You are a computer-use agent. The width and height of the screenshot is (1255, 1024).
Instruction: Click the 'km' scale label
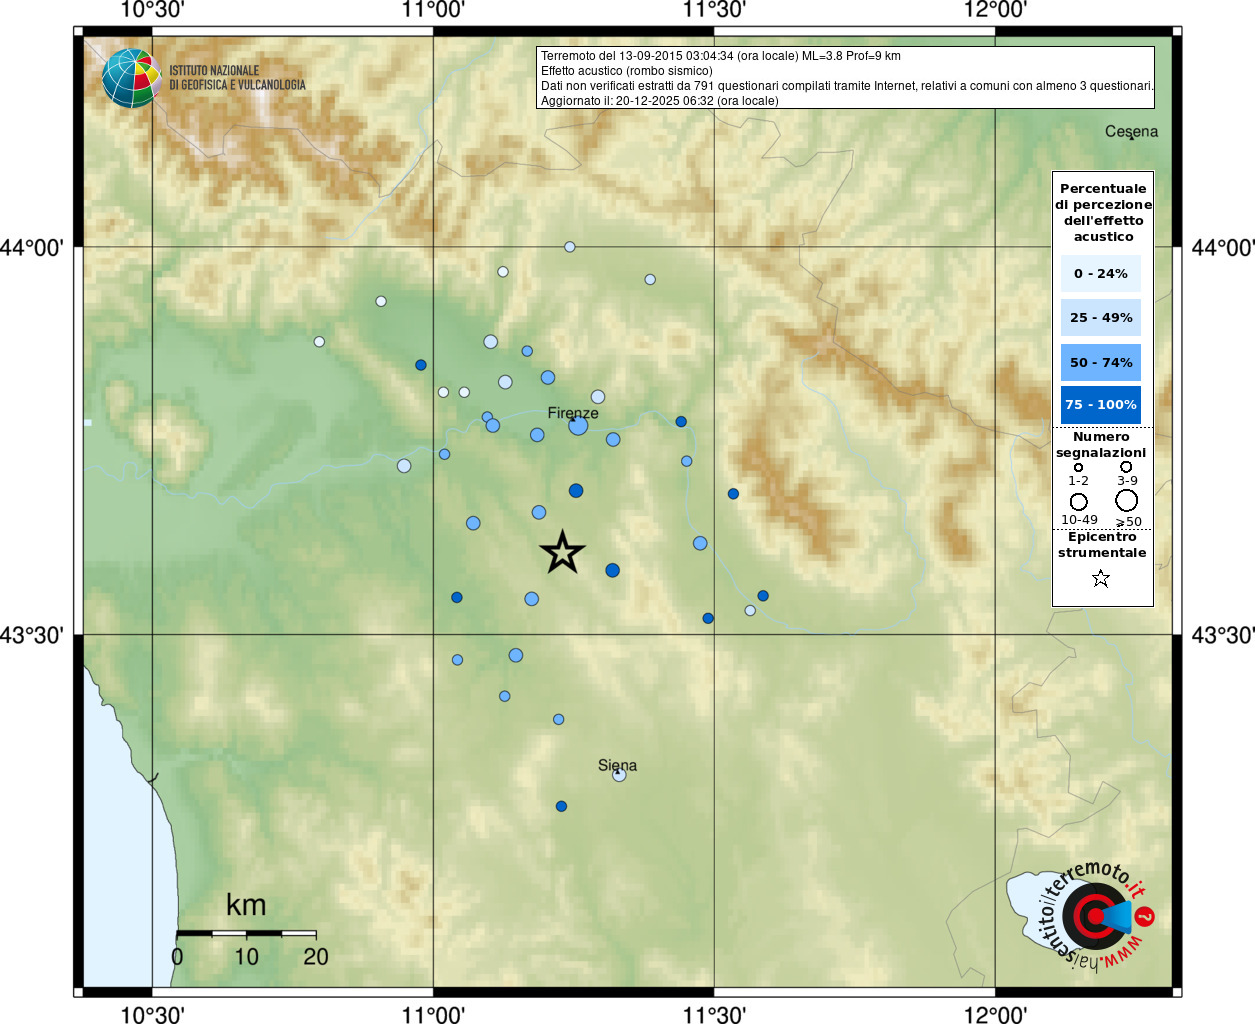pyautogui.click(x=246, y=905)
